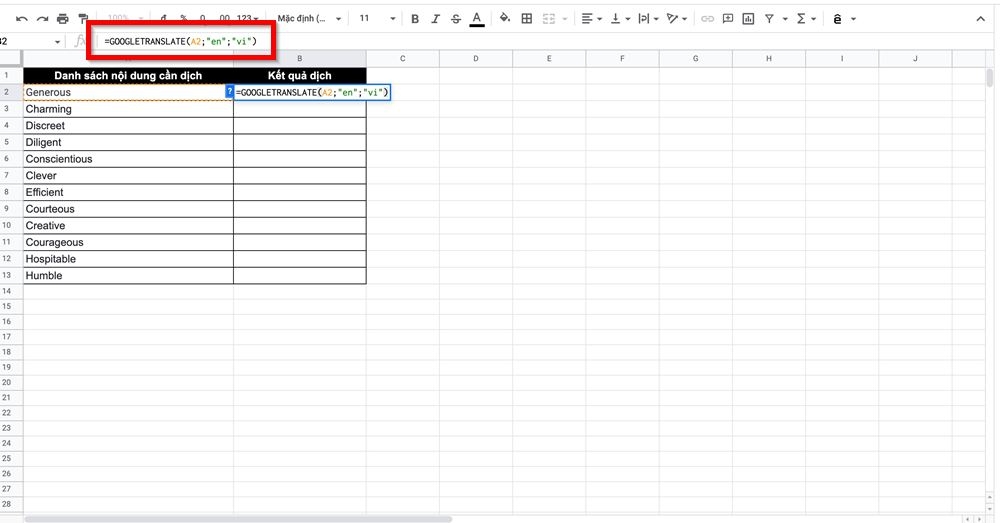Click header cell 'Kết quả dịch'
1000x523 pixels.
click(300, 75)
